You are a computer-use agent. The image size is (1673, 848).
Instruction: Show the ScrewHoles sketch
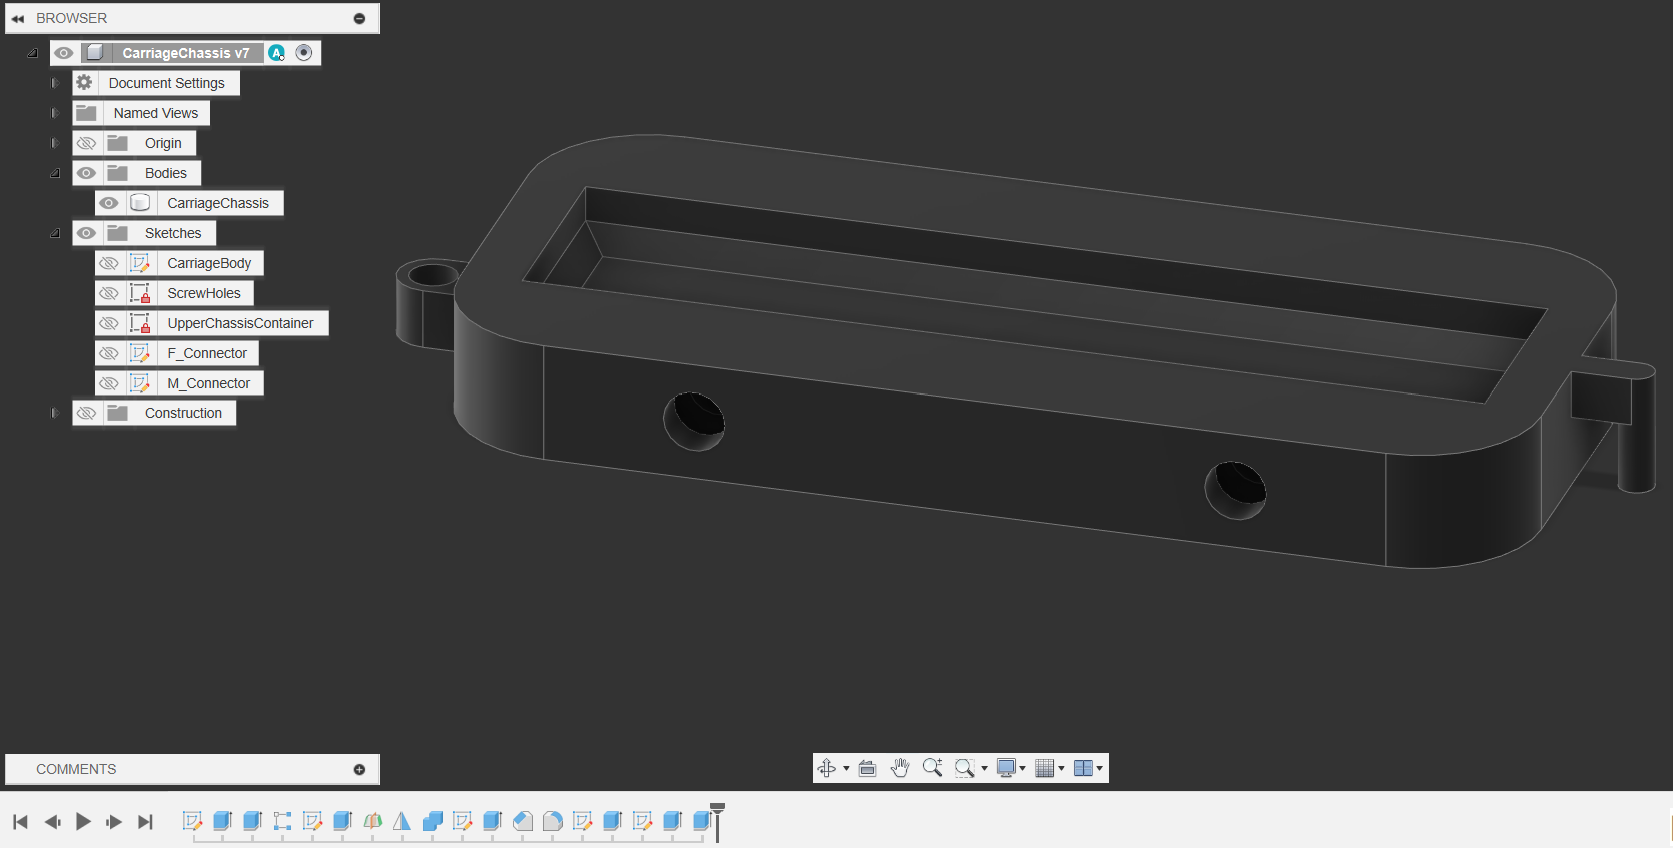click(109, 293)
